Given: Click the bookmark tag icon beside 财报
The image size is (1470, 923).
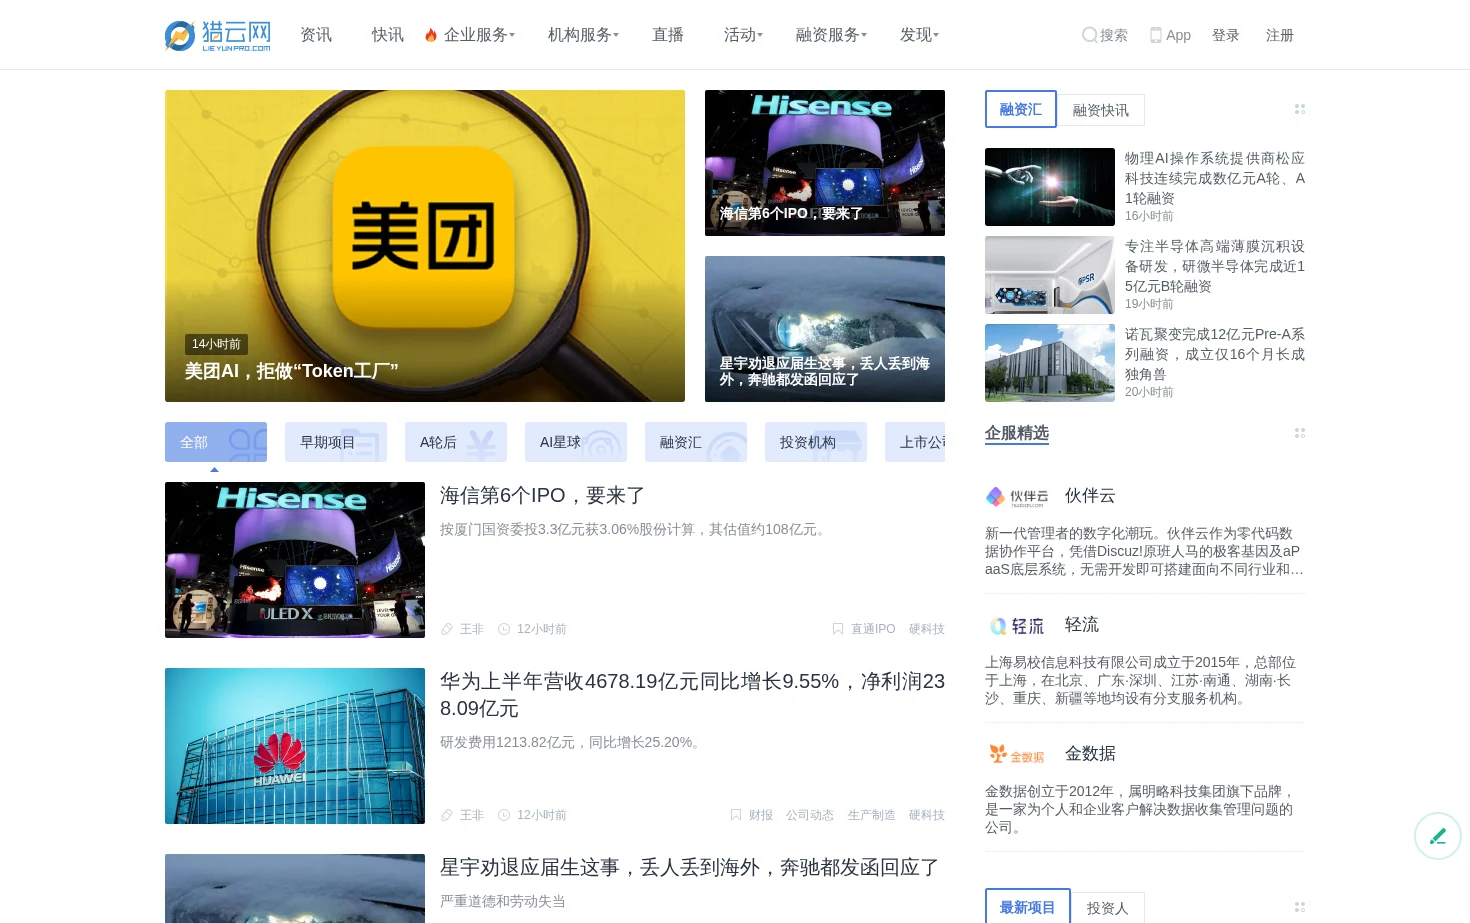Looking at the screenshot, I should pyautogui.click(x=736, y=815).
